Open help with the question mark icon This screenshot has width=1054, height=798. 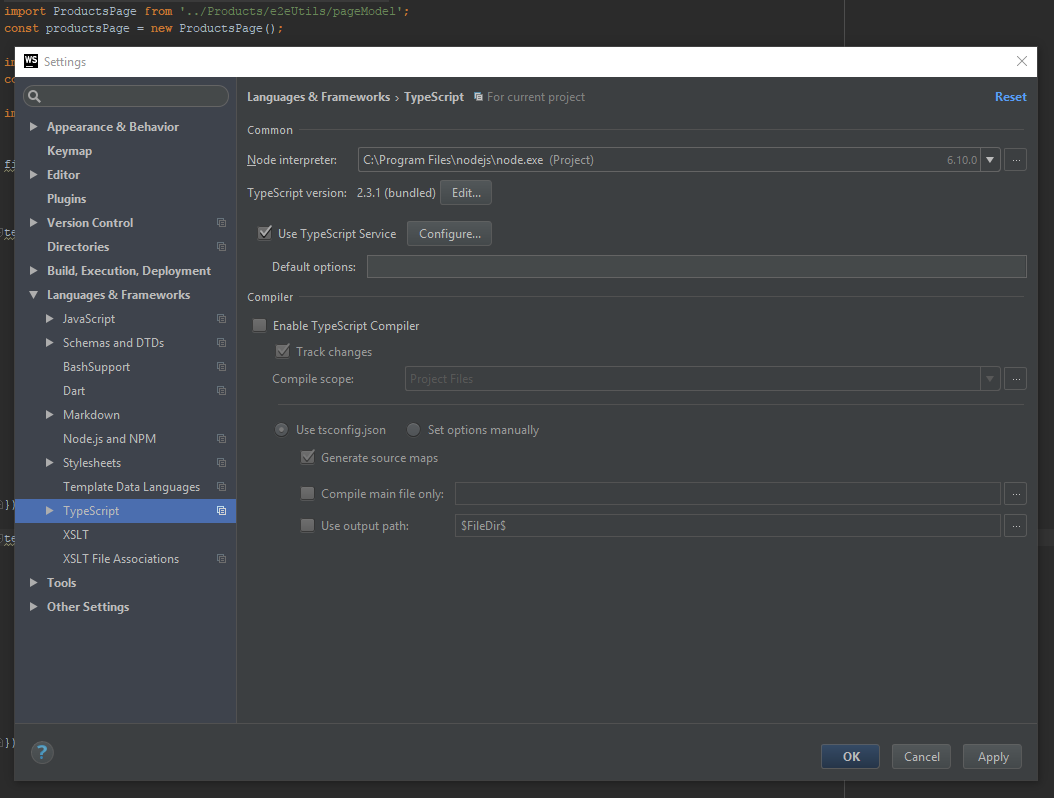click(42, 752)
